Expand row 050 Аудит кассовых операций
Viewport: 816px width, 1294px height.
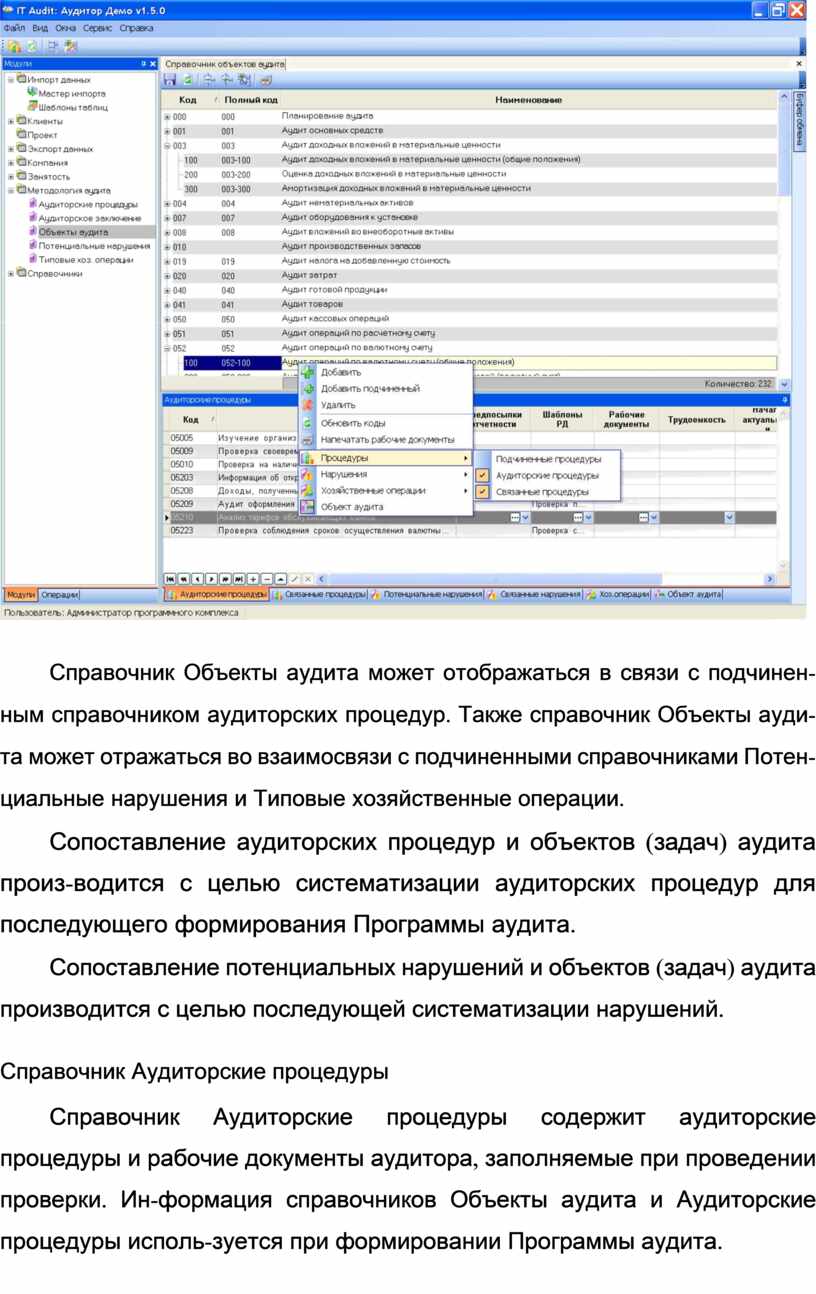[167, 319]
